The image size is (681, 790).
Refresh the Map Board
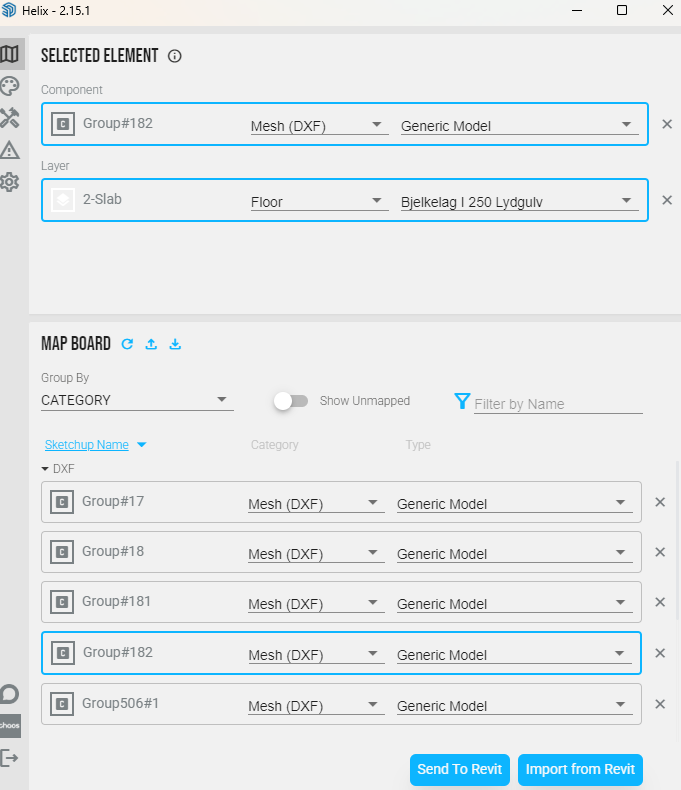(127, 344)
